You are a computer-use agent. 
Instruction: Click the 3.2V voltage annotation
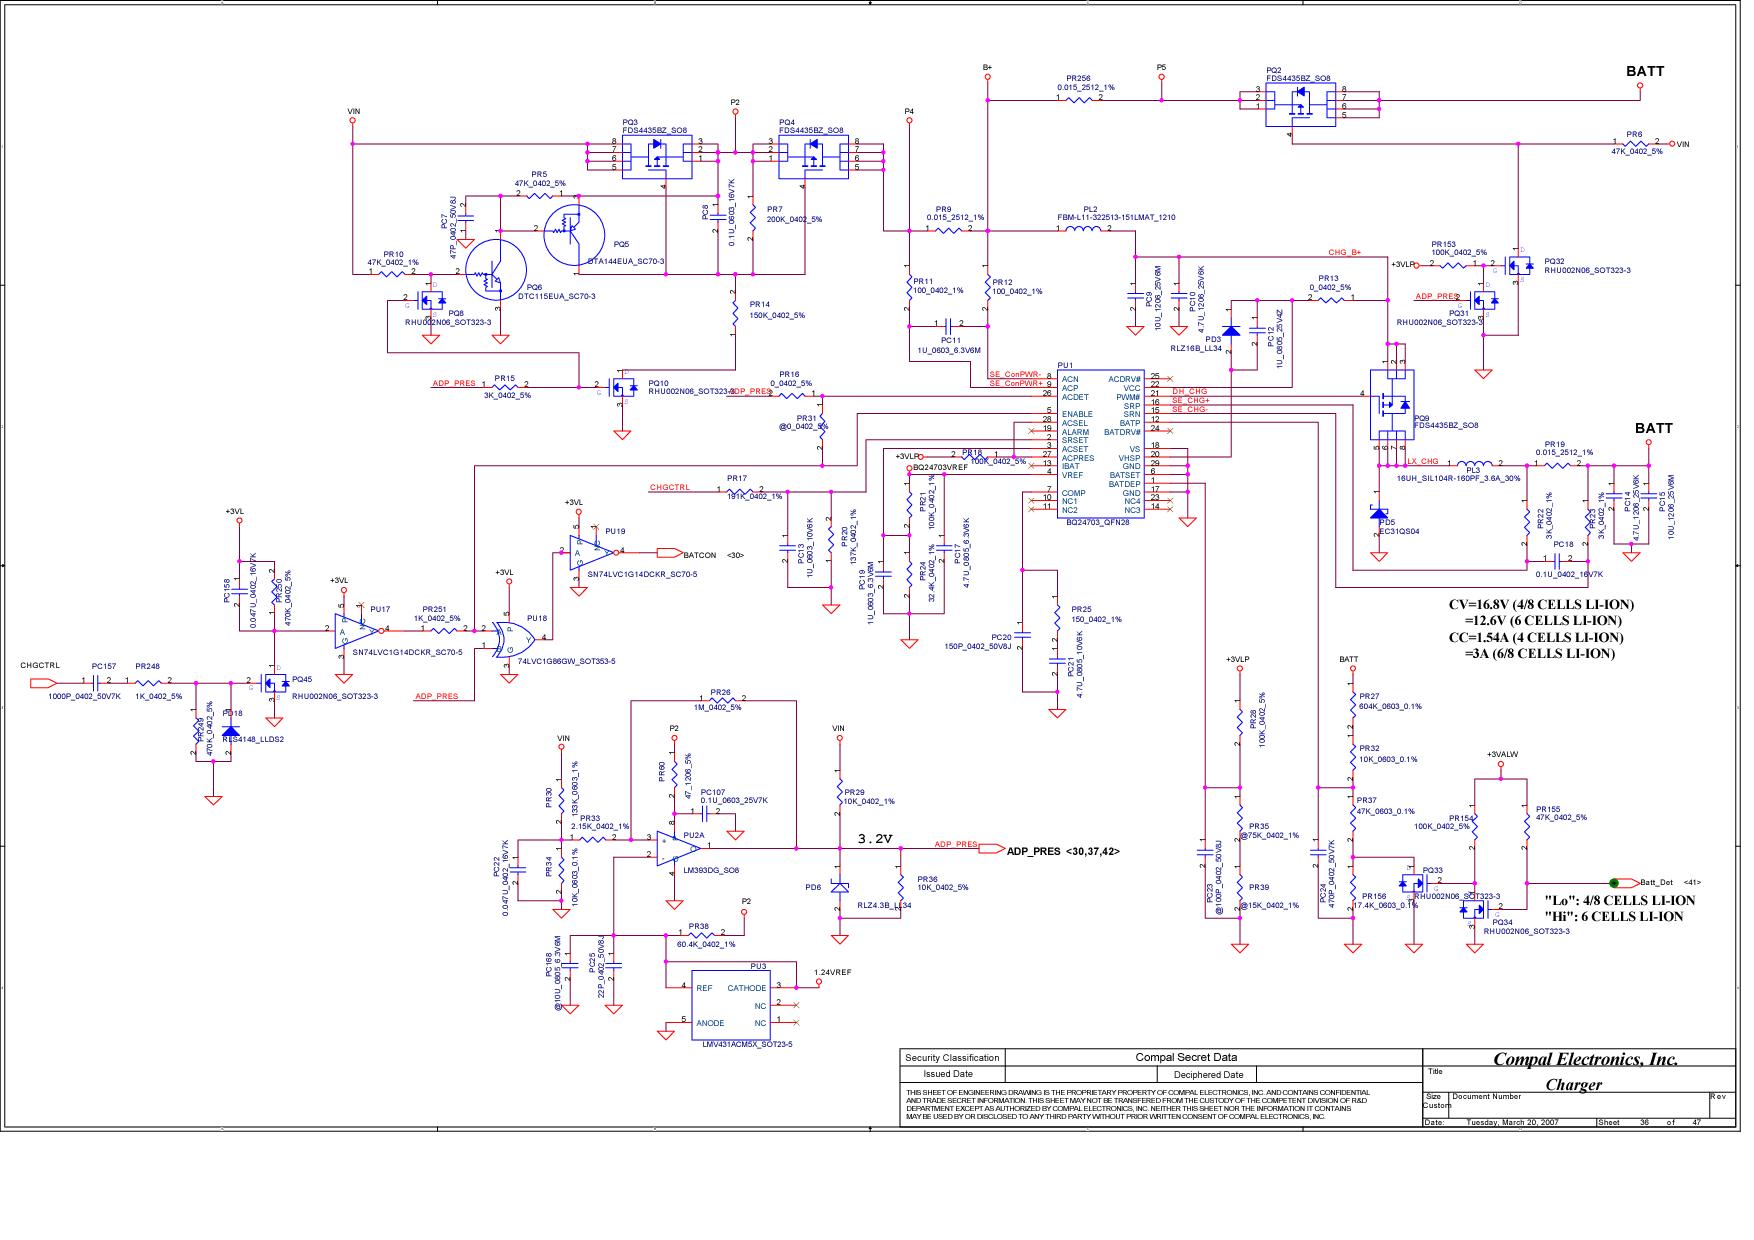click(875, 838)
